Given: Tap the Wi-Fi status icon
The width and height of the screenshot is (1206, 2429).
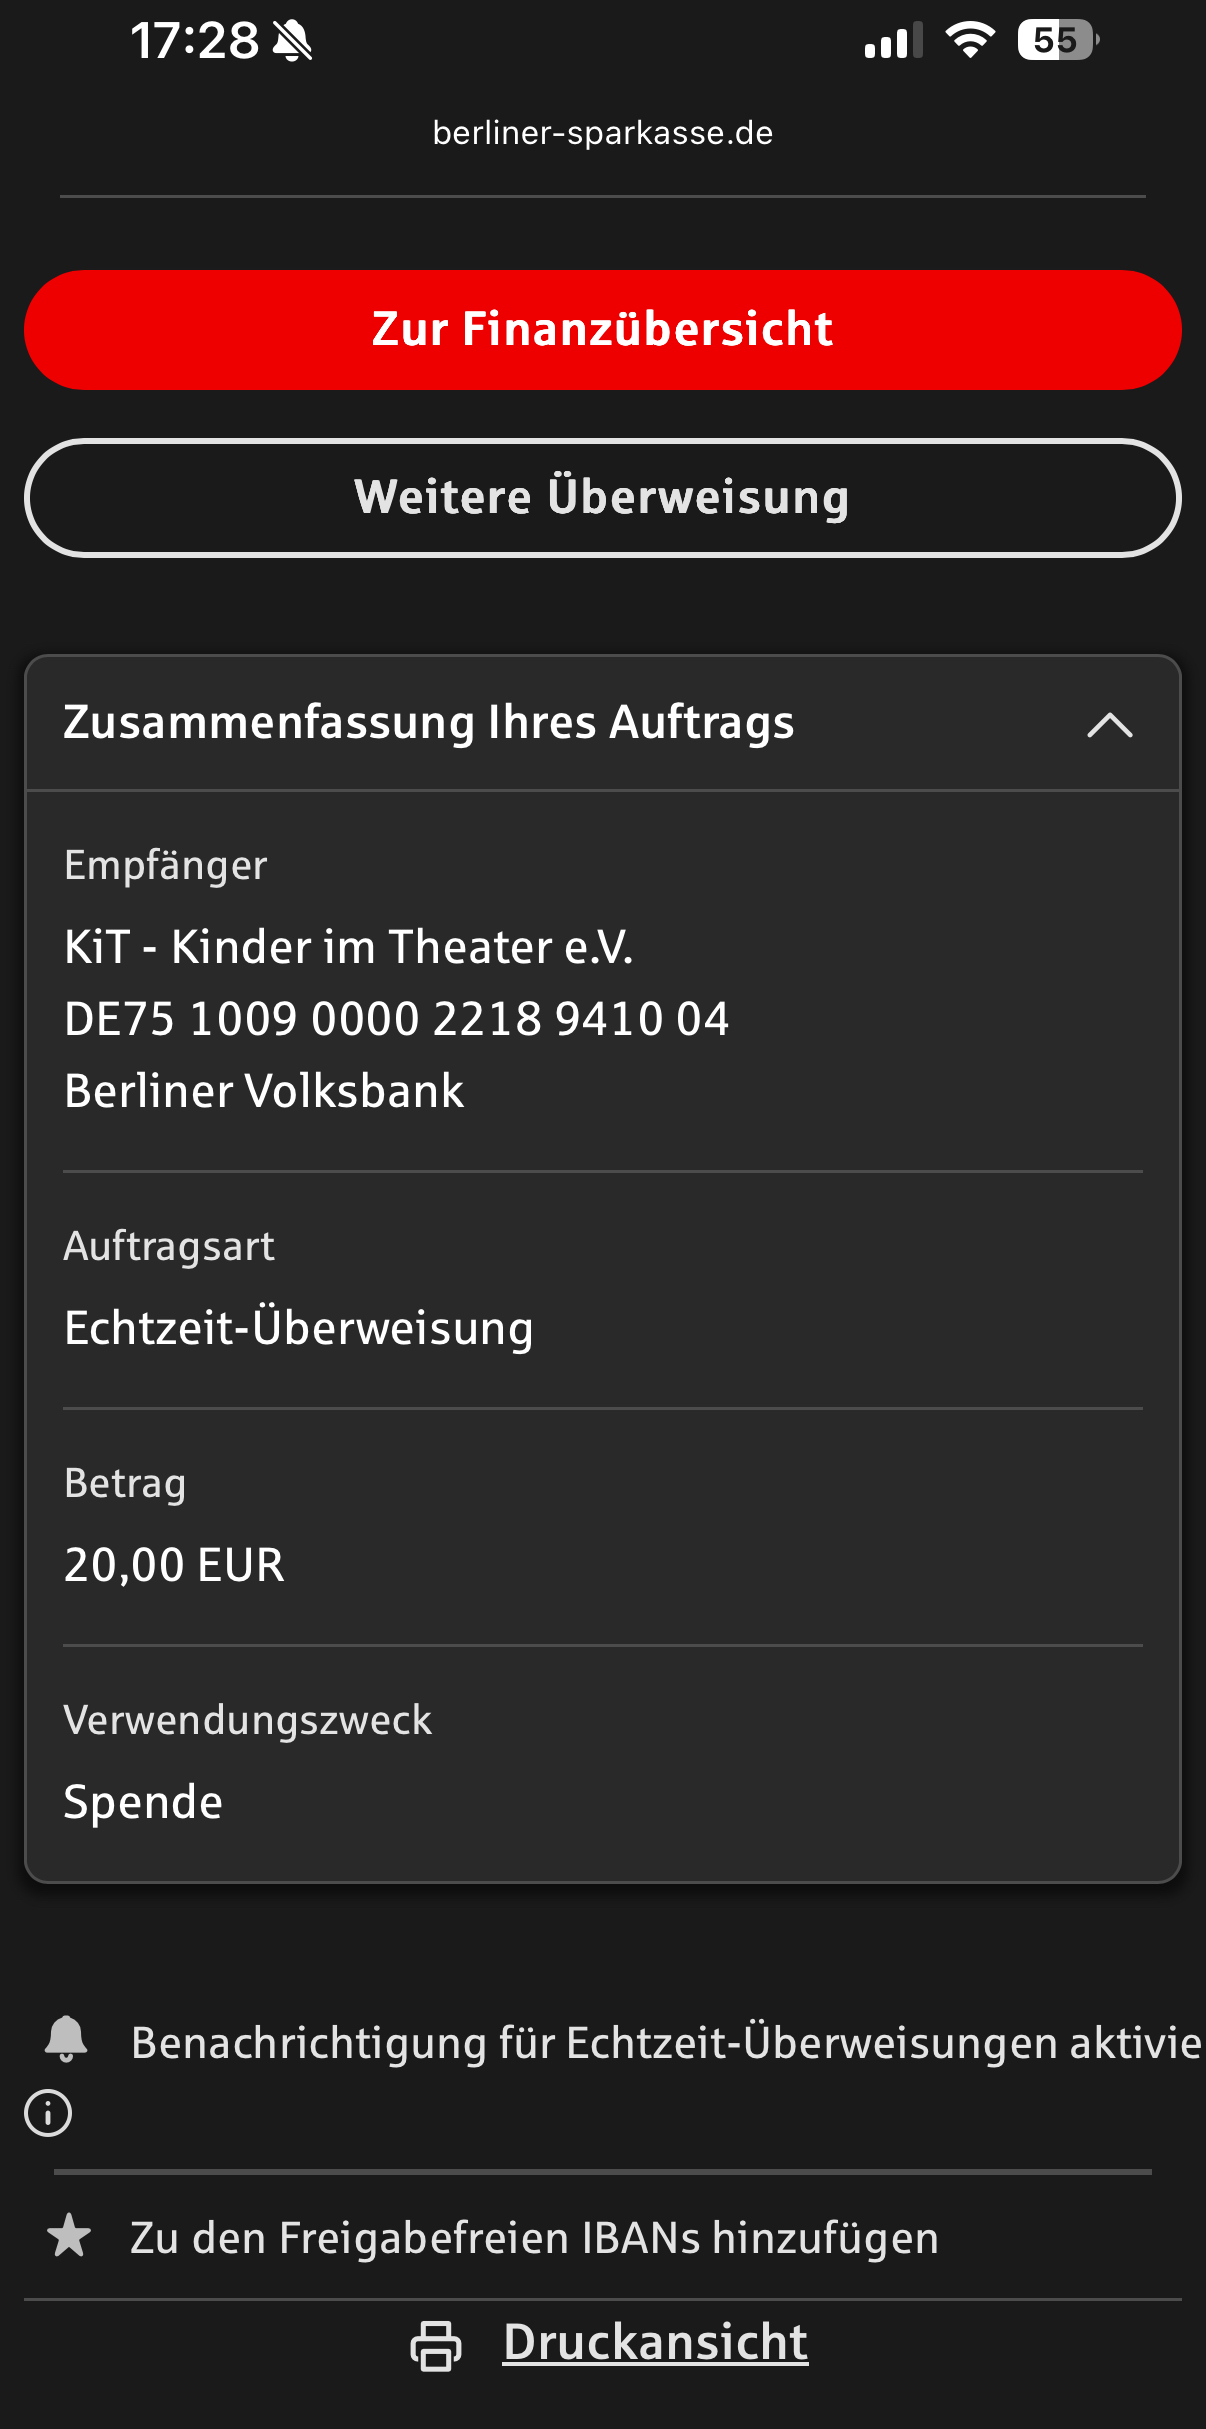Looking at the screenshot, I should pyautogui.click(x=969, y=41).
